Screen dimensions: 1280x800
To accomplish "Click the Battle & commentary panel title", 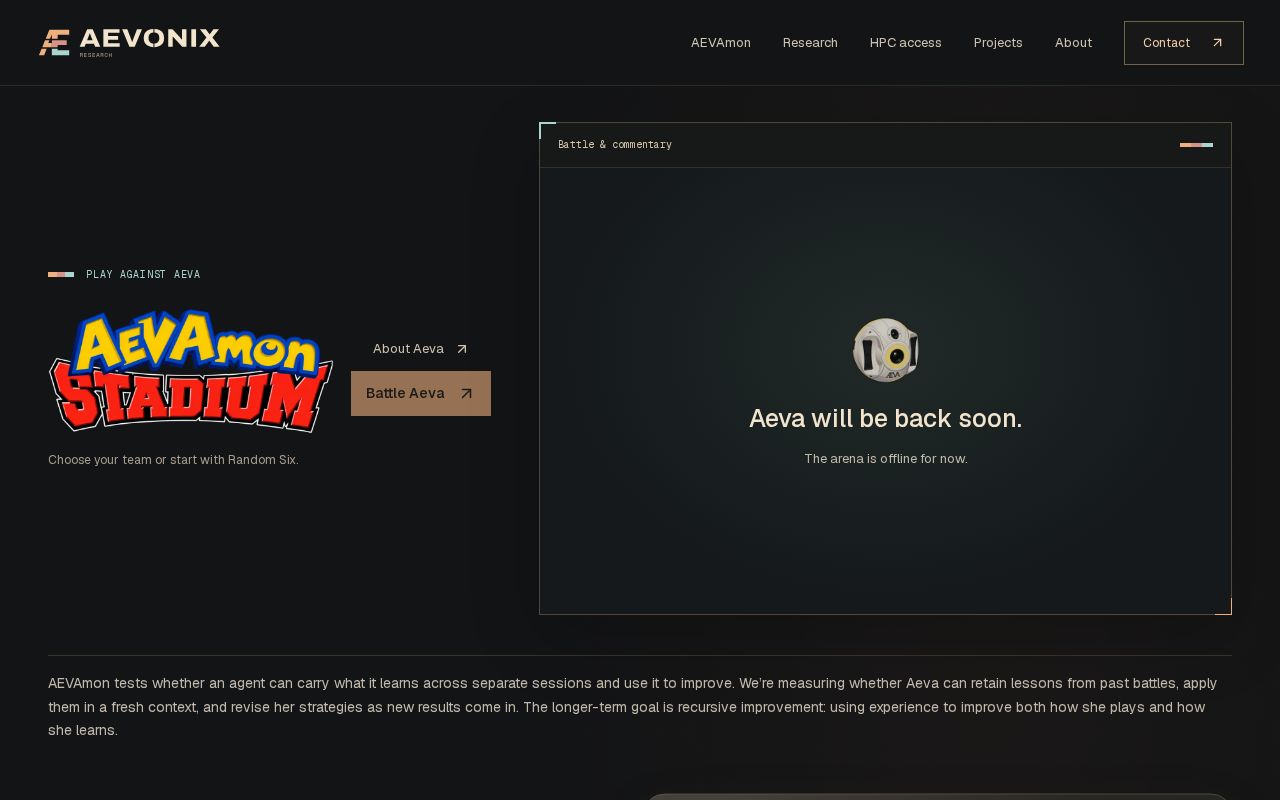I will click(615, 145).
